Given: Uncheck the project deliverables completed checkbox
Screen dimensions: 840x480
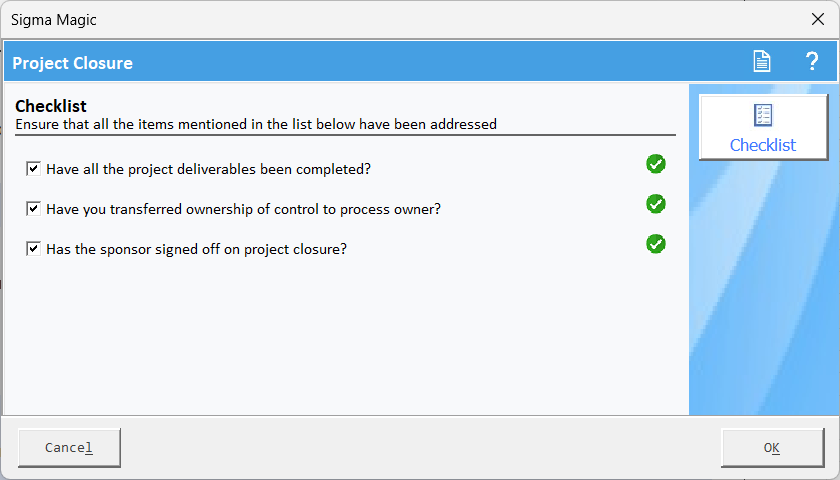Looking at the screenshot, I should [x=33, y=169].
